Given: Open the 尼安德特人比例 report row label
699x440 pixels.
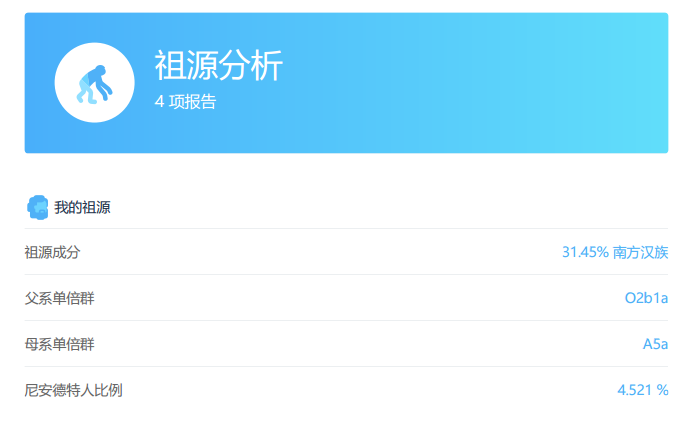Looking at the screenshot, I should click(x=74, y=390).
